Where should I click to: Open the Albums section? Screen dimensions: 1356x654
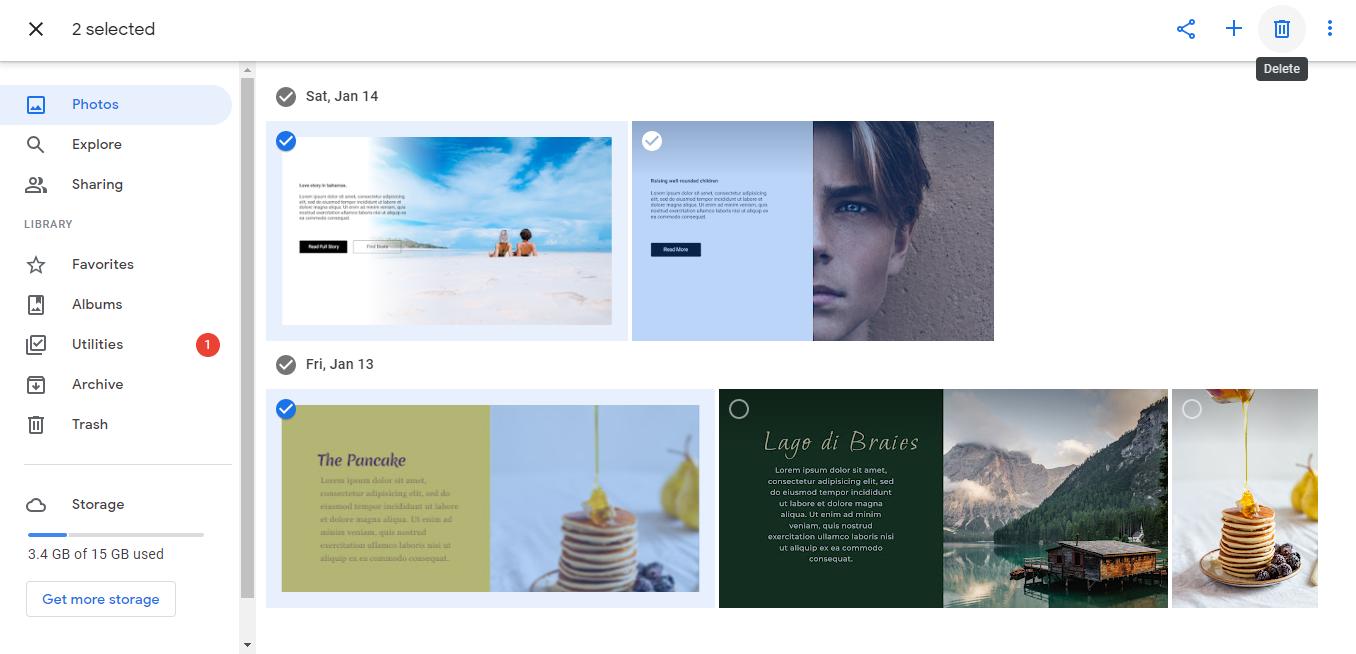[x=97, y=305]
